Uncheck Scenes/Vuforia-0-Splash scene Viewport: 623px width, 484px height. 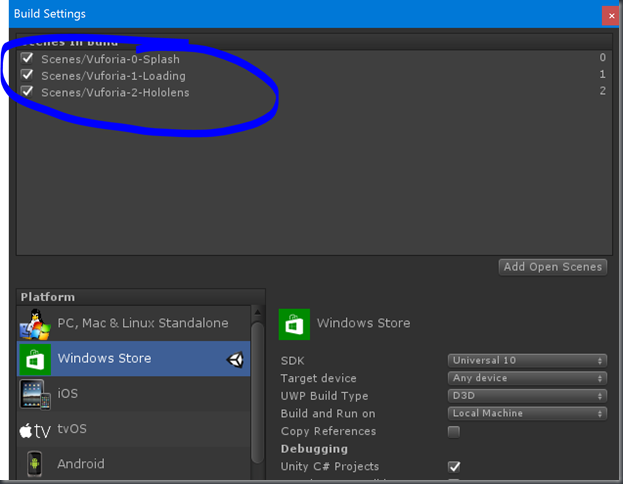coord(27,58)
